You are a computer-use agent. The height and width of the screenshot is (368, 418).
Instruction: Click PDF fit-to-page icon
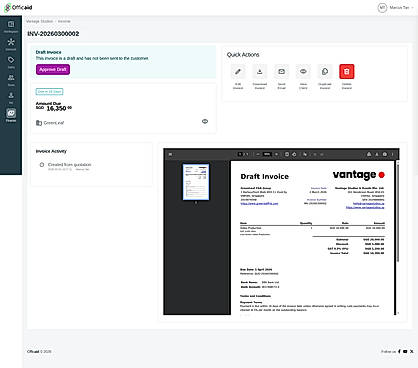click(287, 154)
